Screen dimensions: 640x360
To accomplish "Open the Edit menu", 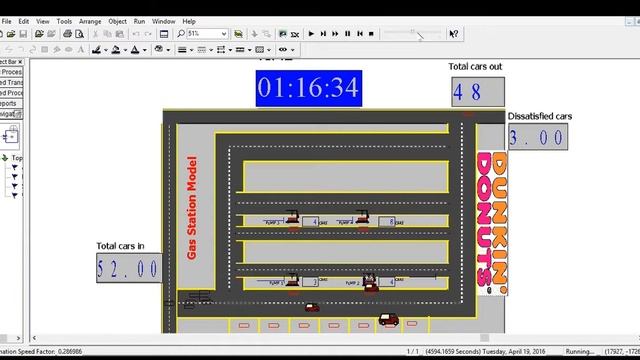I will coord(24,21).
